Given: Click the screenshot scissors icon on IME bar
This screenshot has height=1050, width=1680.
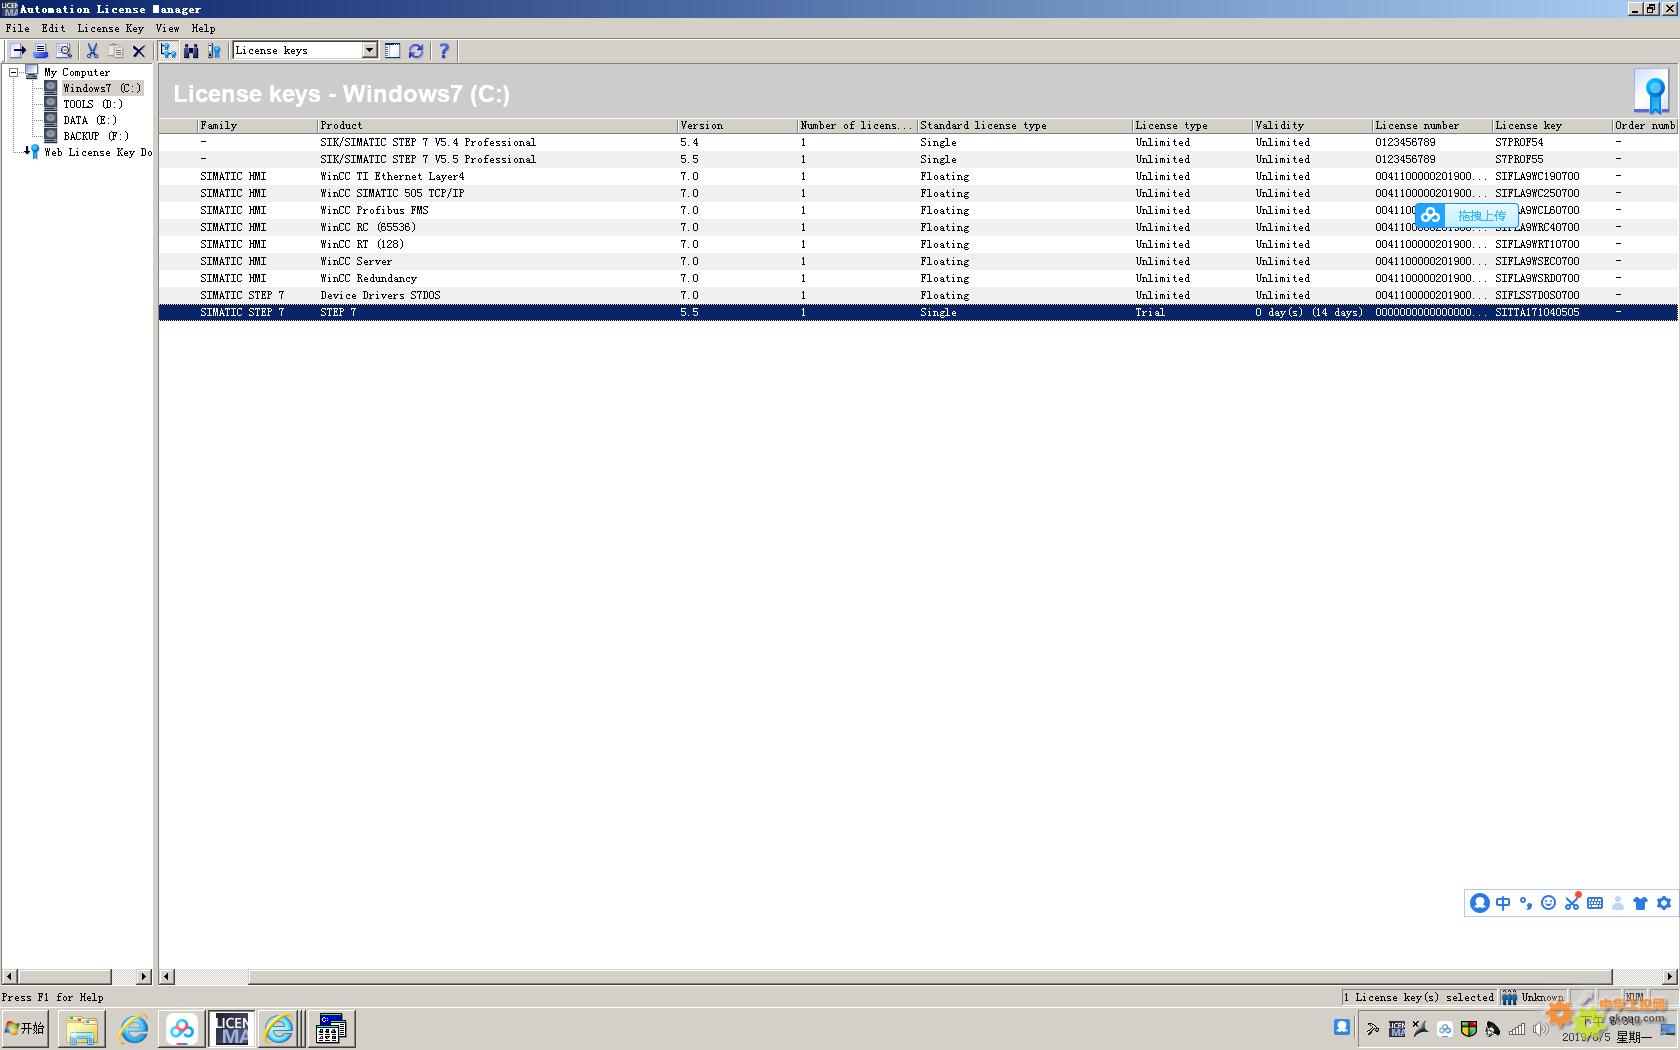Looking at the screenshot, I should click(1572, 902).
